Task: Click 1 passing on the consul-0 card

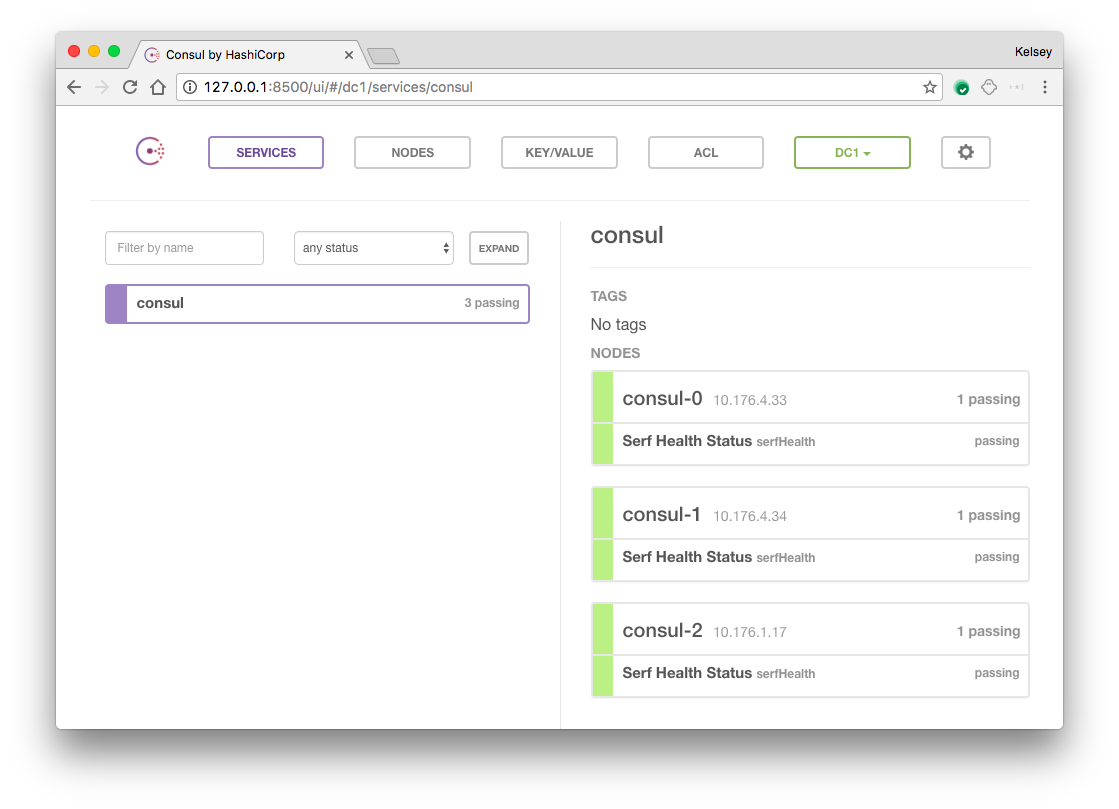Action: pos(988,400)
